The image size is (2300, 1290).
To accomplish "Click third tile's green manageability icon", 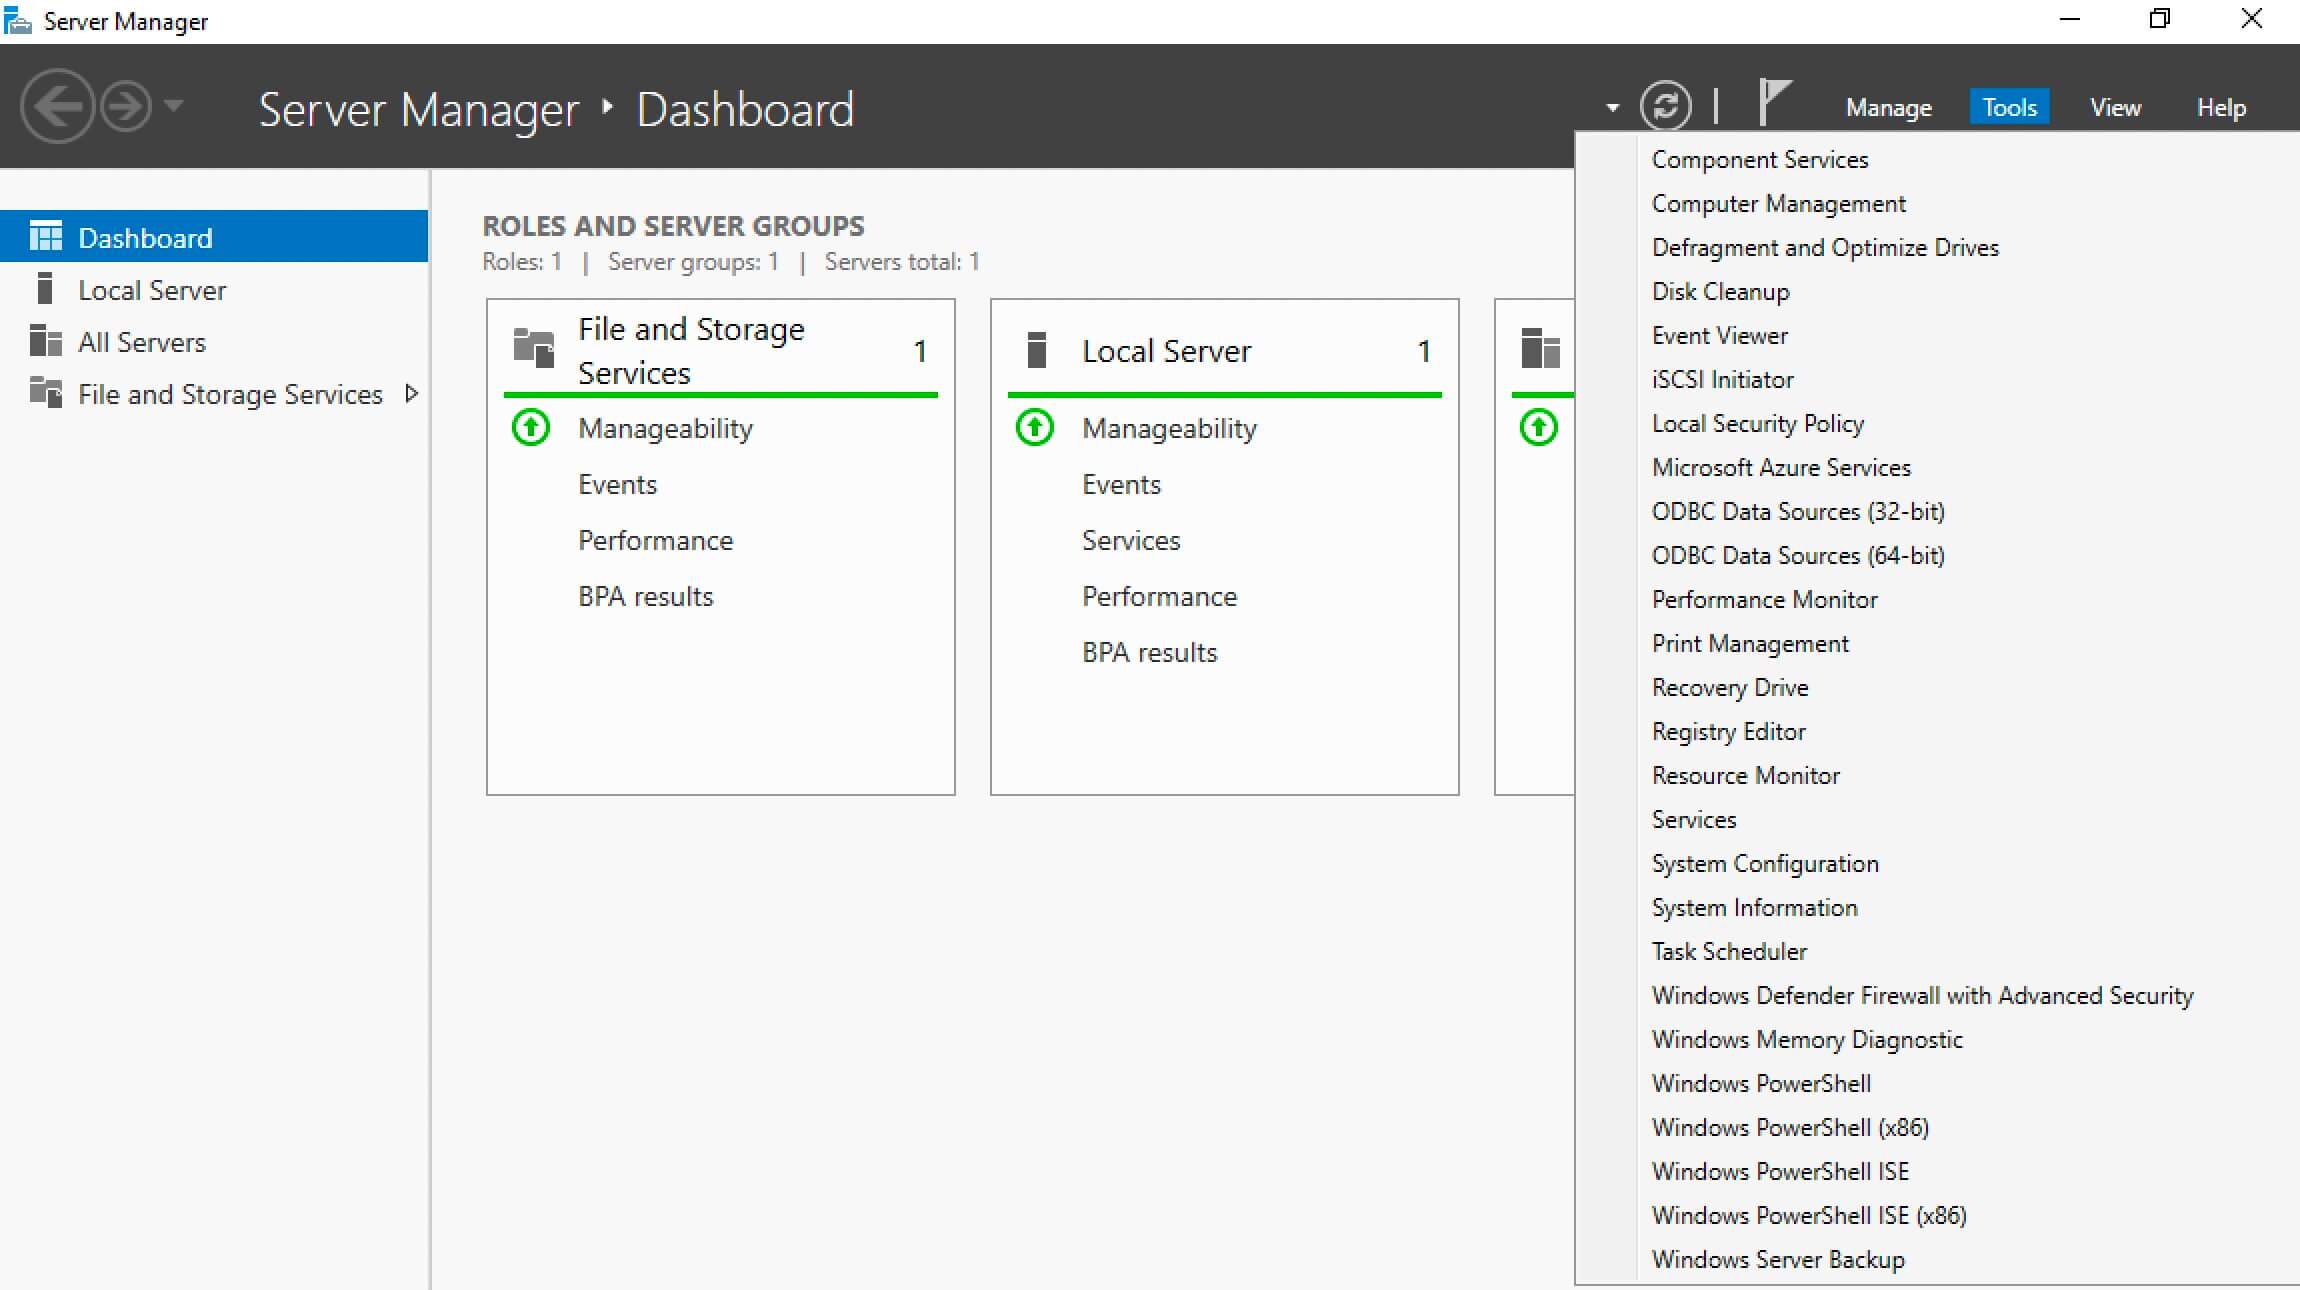I will tap(1539, 427).
